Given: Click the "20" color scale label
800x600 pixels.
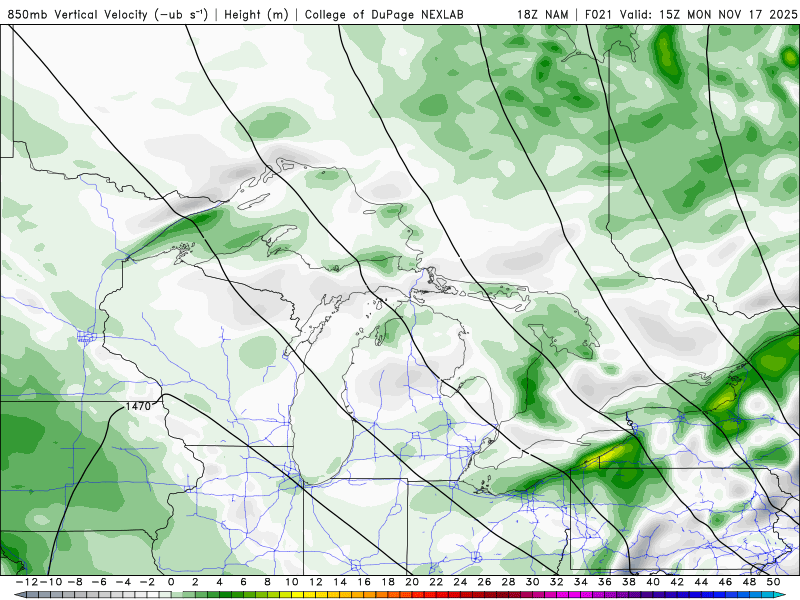Looking at the screenshot, I should tap(412, 582).
